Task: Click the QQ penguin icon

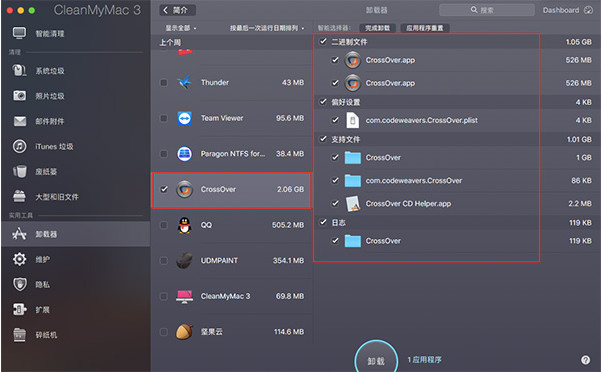Action: click(x=185, y=225)
